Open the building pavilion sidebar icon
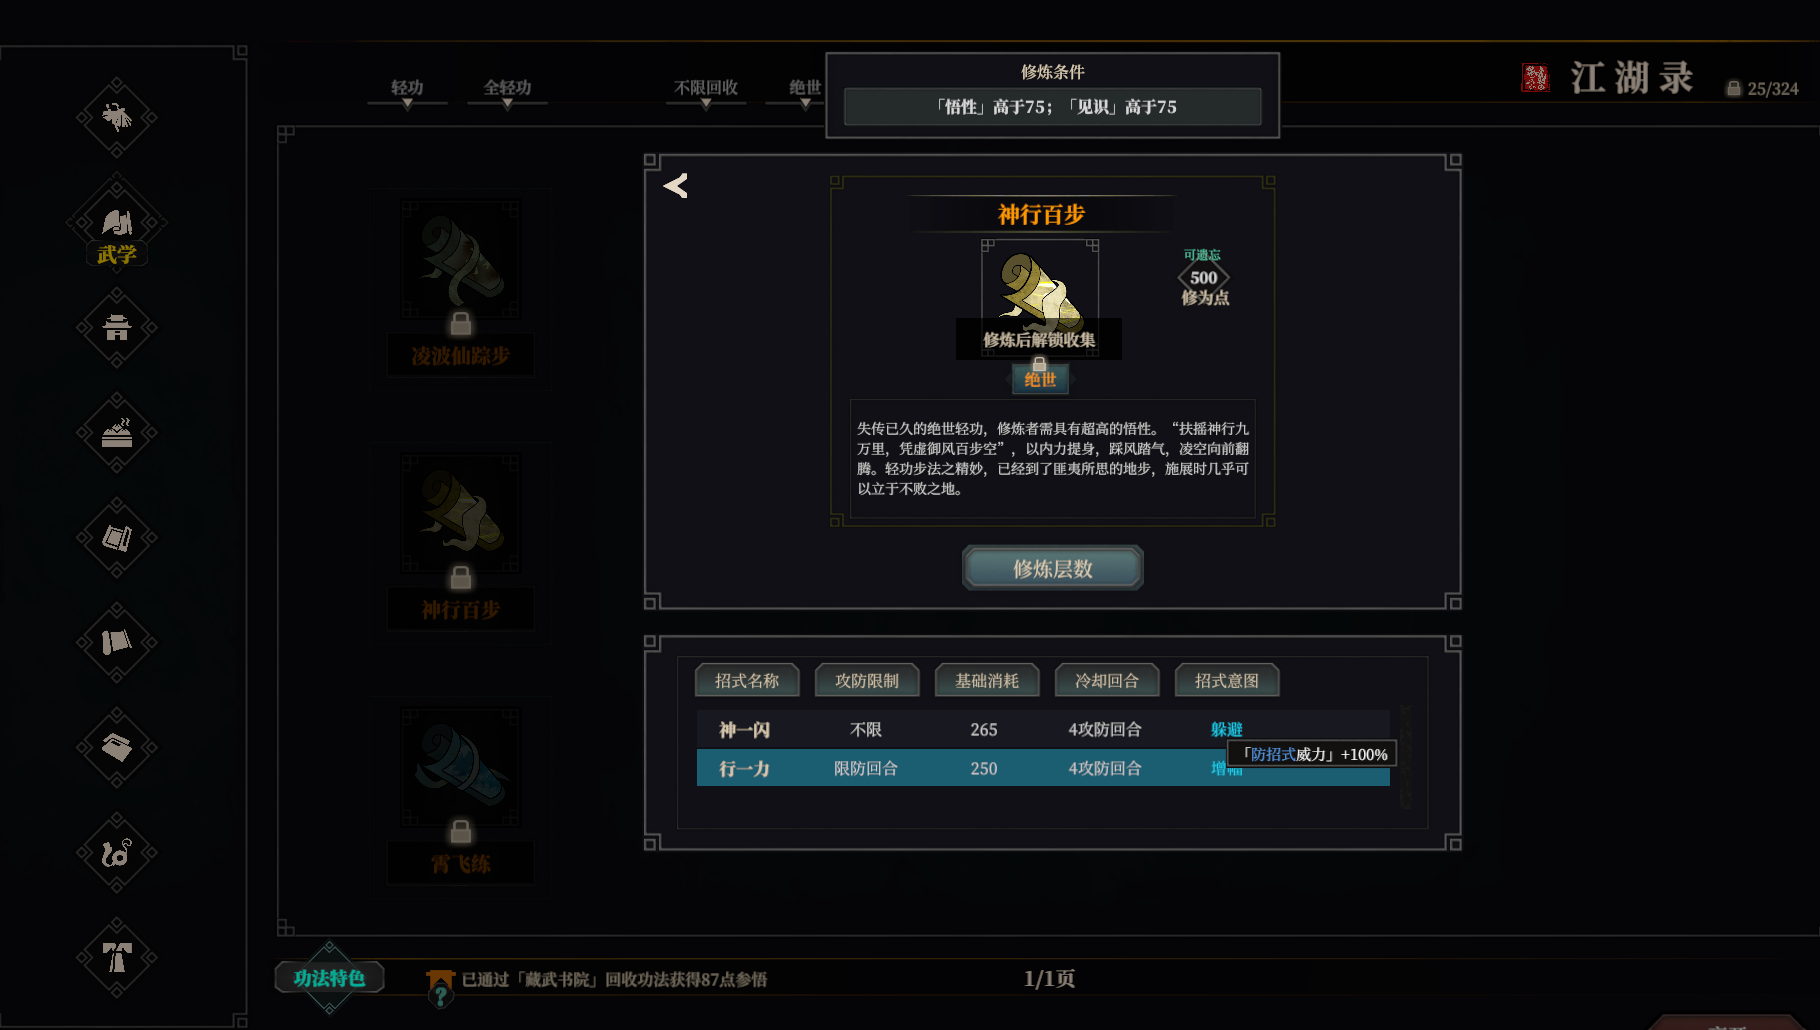The image size is (1820, 1030). pyautogui.click(x=117, y=328)
